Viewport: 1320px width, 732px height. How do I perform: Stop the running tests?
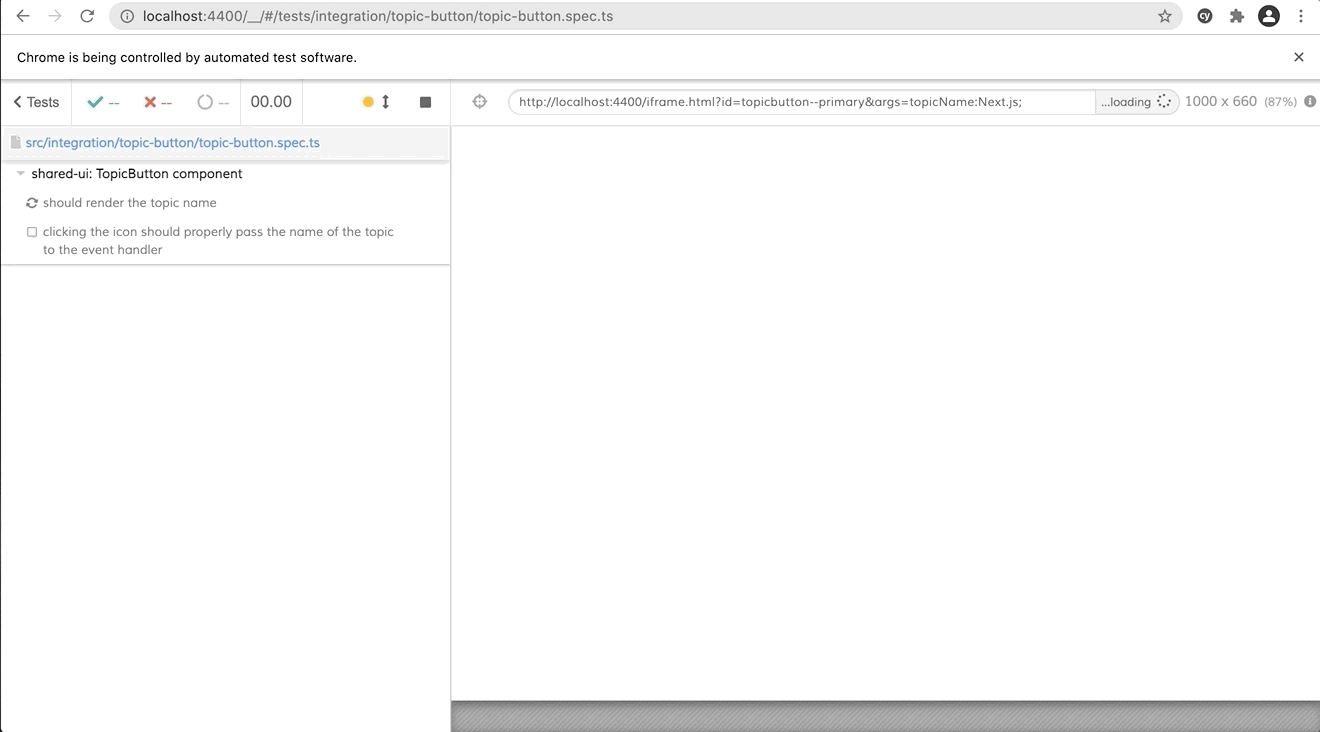tap(425, 102)
